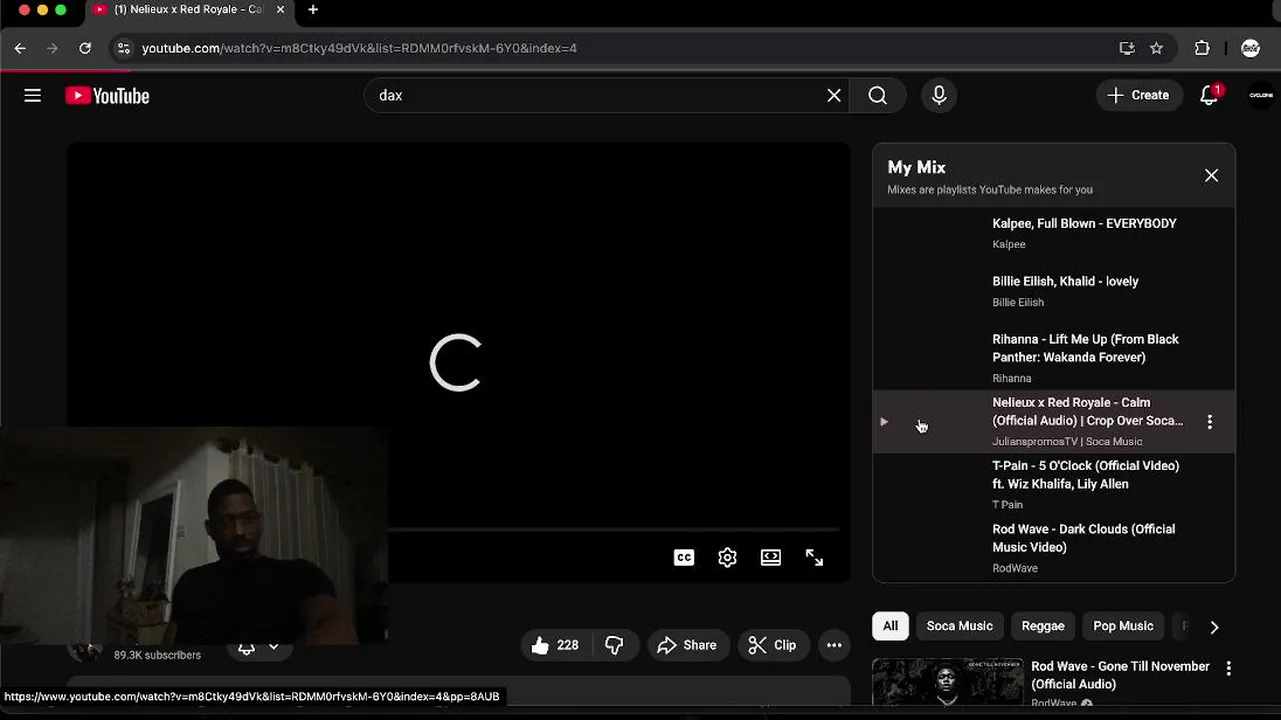Open the notifications bell

click(1210, 95)
